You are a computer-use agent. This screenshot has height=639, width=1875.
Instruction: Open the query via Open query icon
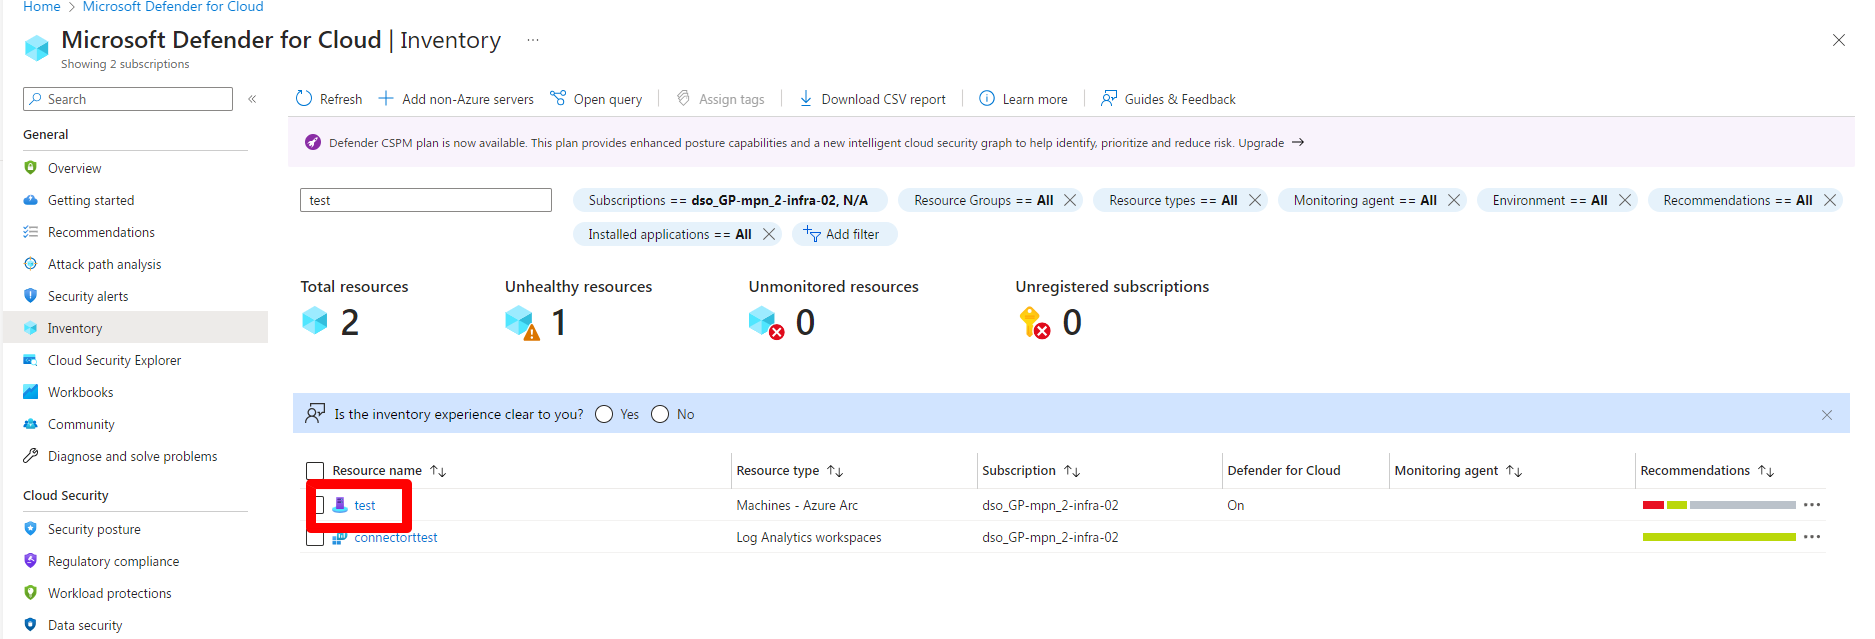558,98
